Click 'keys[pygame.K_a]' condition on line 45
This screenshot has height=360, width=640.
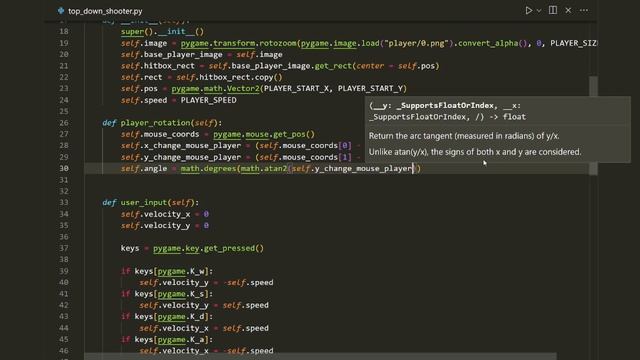click(x=173, y=339)
